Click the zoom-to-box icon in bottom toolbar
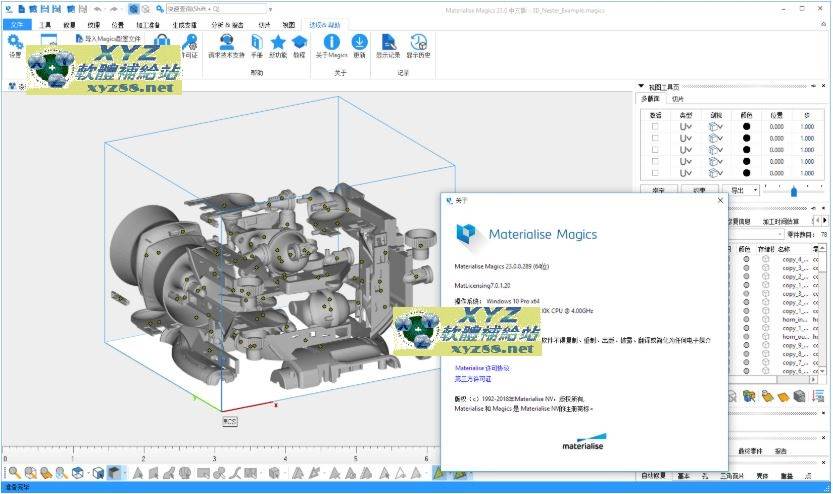Image resolution: width=833 pixels, height=494 pixels. tap(31, 472)
